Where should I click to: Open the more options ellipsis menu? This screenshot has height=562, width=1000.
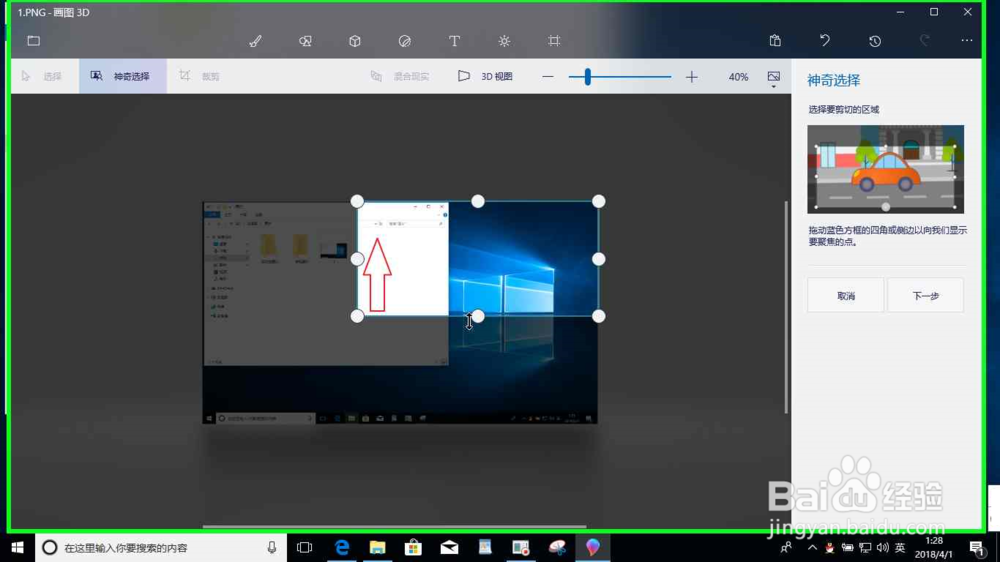click(967, 41)
